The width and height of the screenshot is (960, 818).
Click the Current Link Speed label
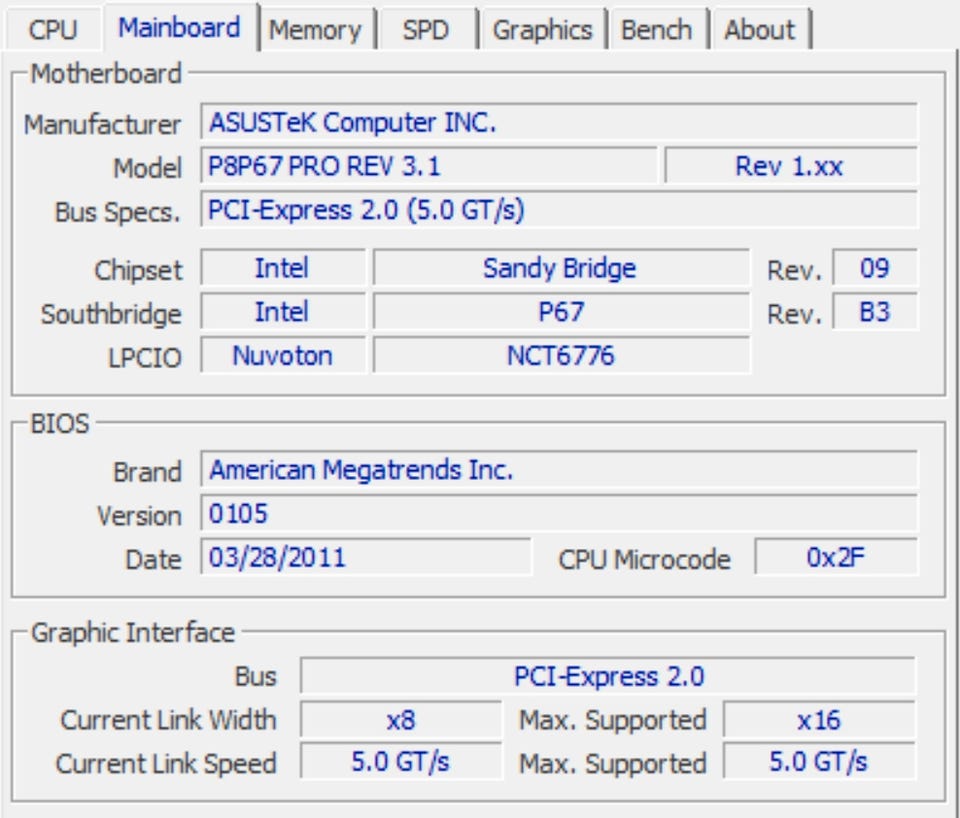click(166, 764)
